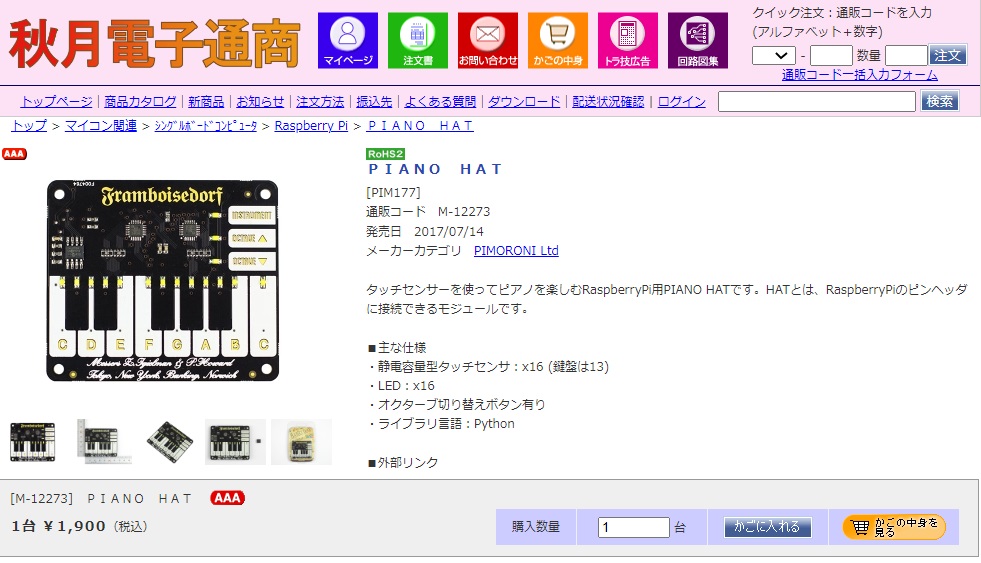Go to 商品カタログ in navigation bar
981x563 pixels.
pyautogui.click(x=140, y=101)
